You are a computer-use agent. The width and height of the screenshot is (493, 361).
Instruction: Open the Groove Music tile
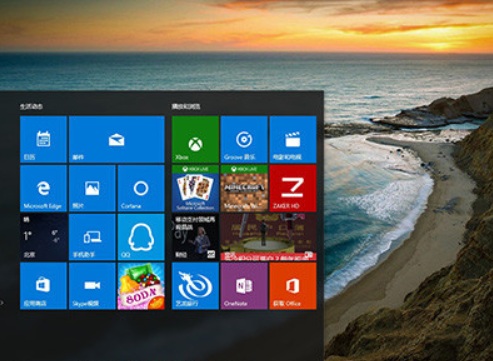[x=244, y=139]
